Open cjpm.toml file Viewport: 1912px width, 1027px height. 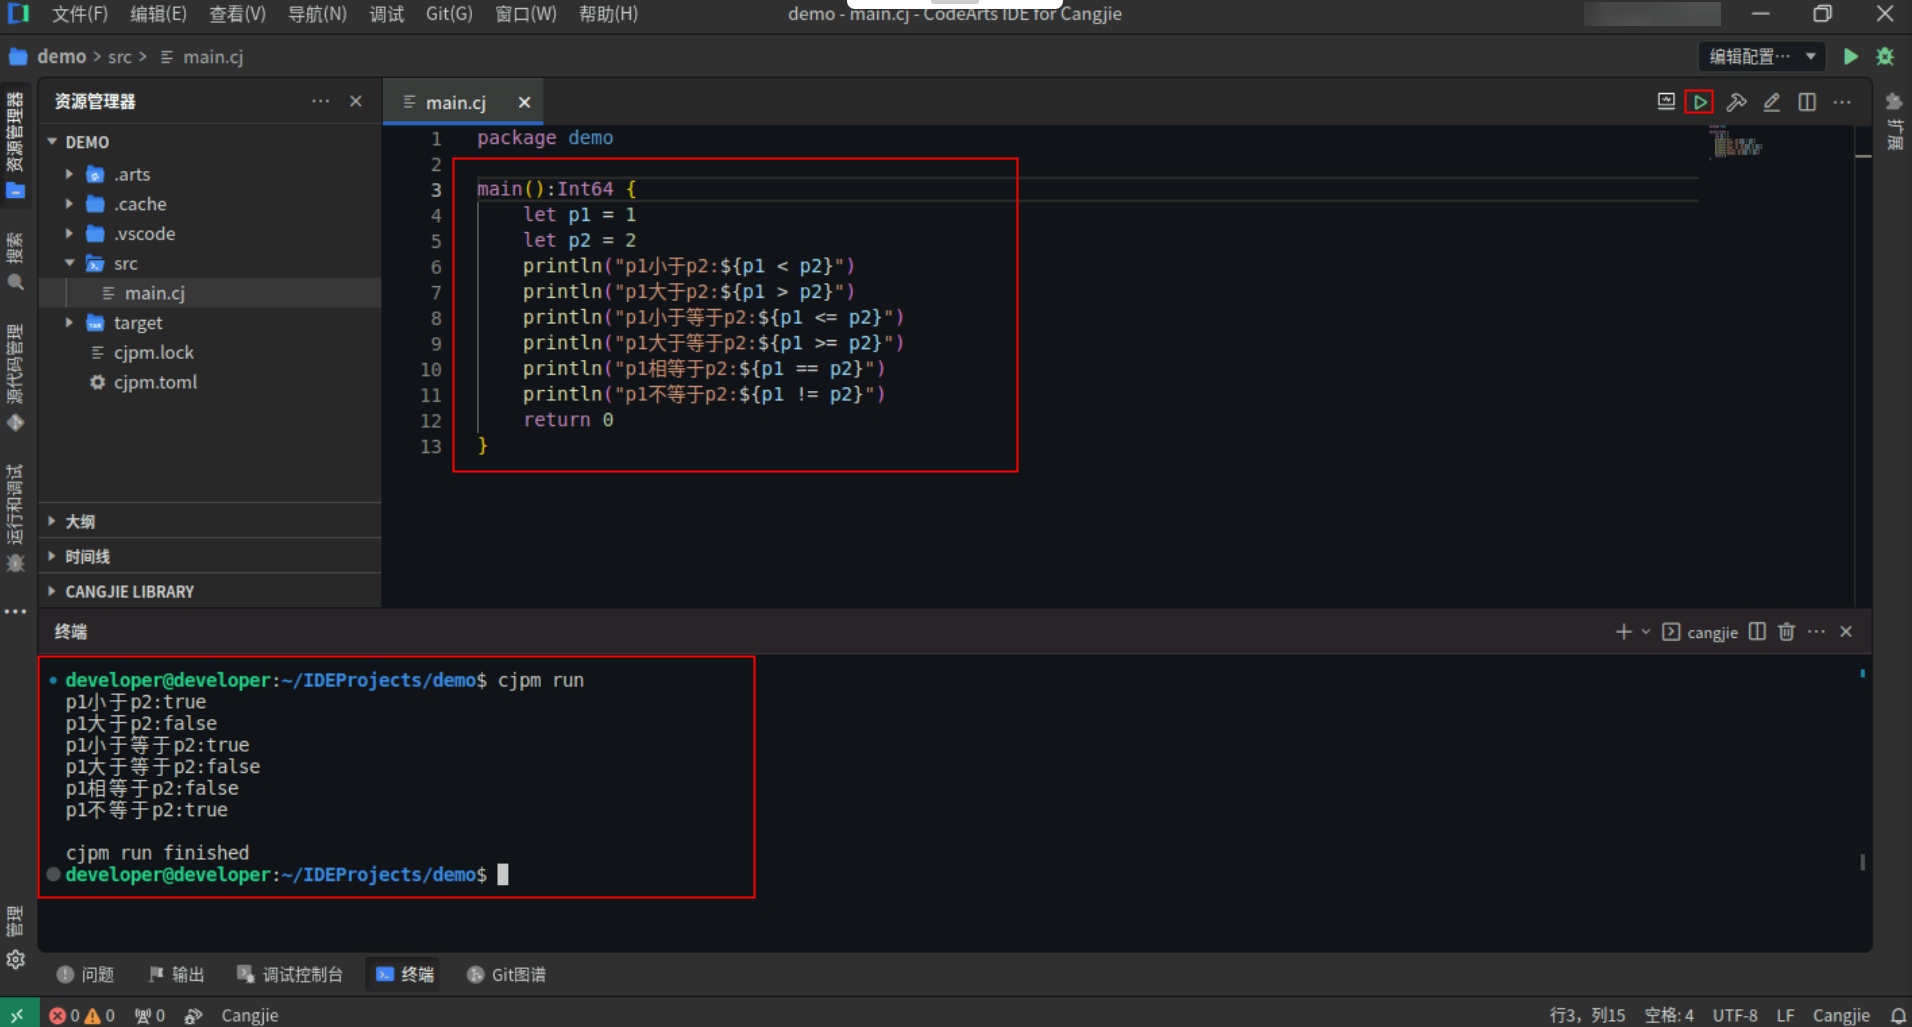tap(155, 382)
